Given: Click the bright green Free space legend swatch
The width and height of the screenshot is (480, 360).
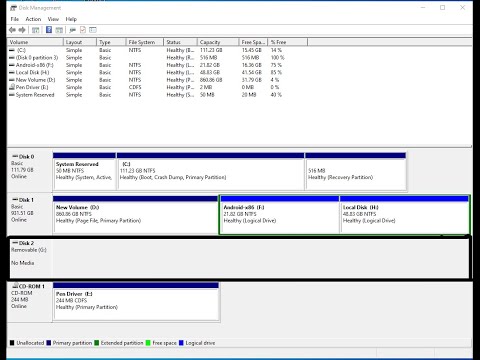Looking at the screenshot, I should 148,343.
